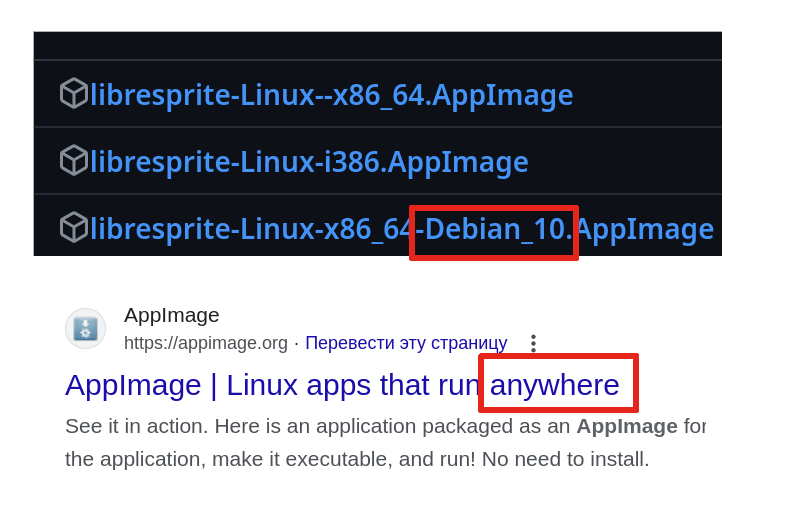This screenshot has width=809, height=531.
Task: Click package icon beside Debian_10 AppImage
Action: (74, 228)
